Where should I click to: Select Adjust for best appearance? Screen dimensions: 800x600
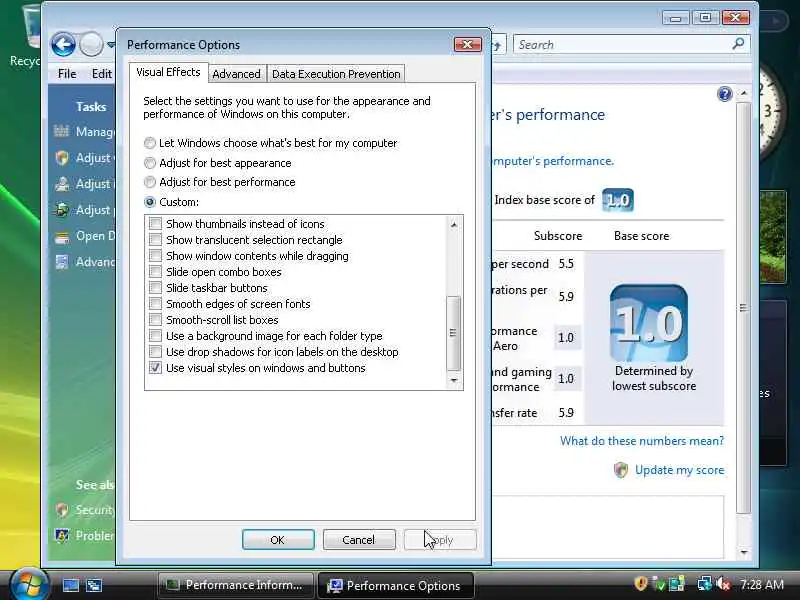point(149,163)
